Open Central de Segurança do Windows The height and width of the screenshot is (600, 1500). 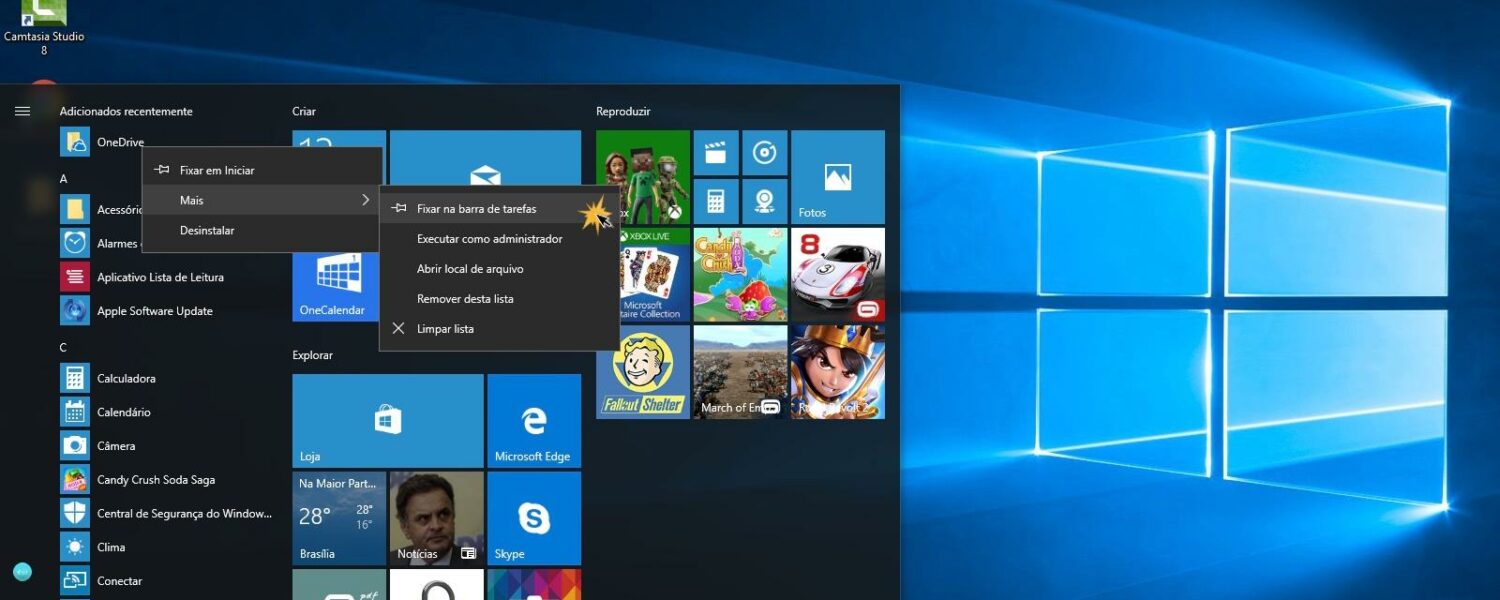tap(166, 514)
